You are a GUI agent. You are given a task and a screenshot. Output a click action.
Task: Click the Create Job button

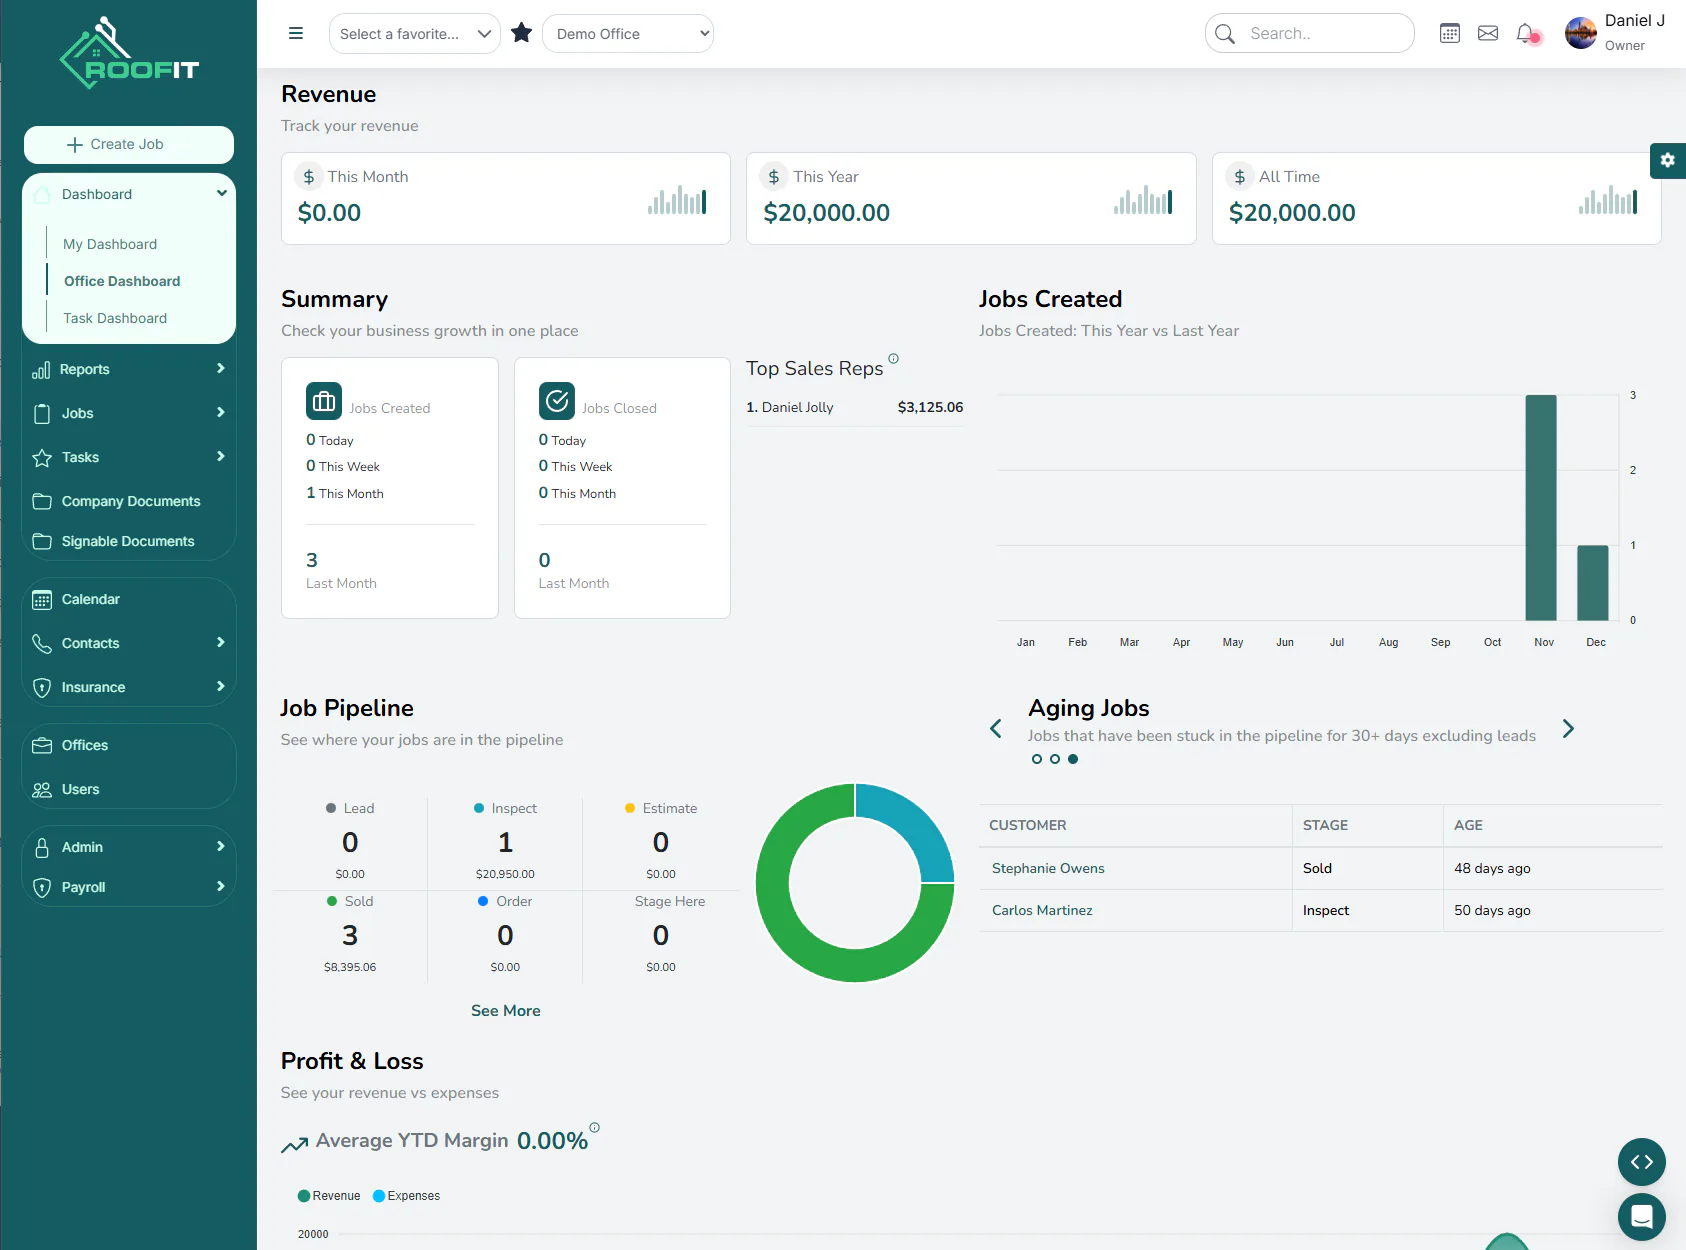tap(129, 144)
